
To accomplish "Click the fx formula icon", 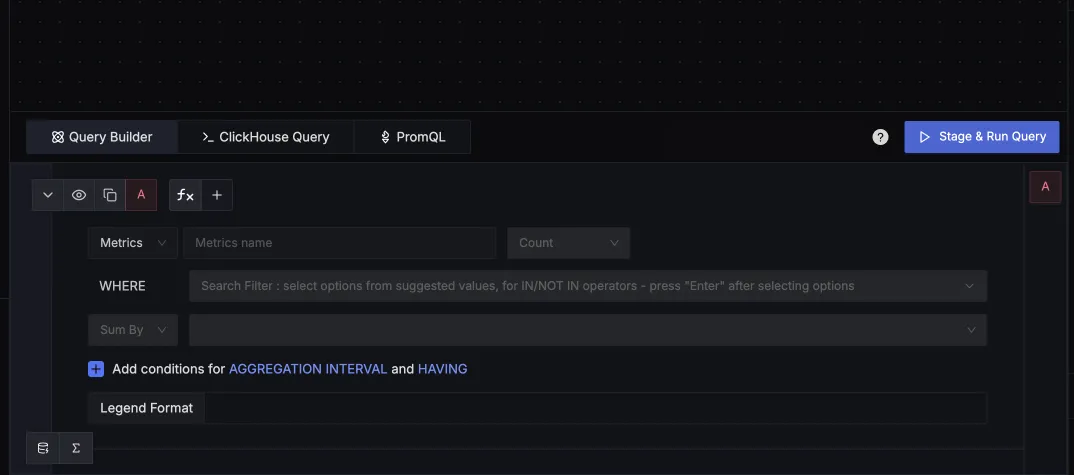I will coord(185,195).
